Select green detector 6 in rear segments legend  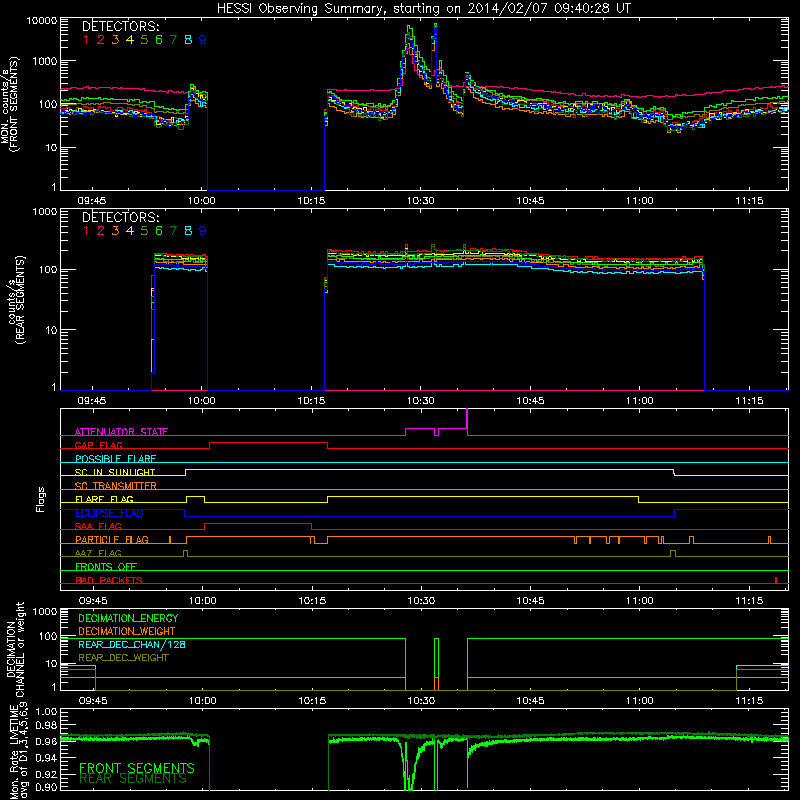pos(159,231)
